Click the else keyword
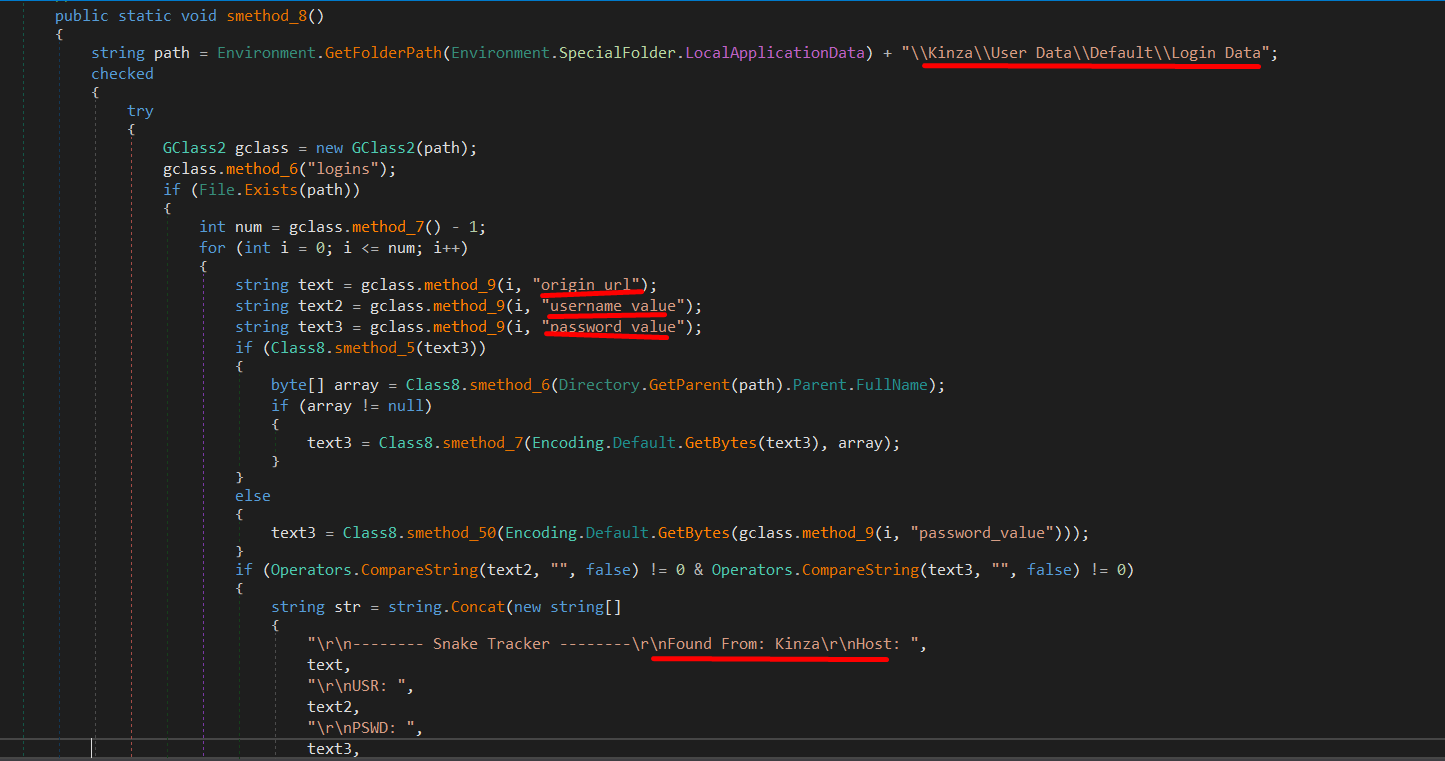 click(253, 496)
